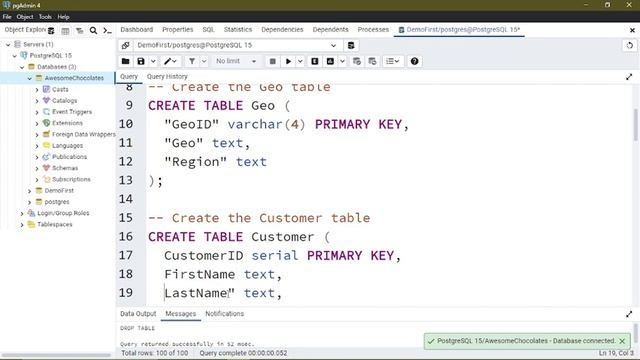This screenshot has height=360, width=640.
Task: Click the connection status icon
Action: [x=126, y=45]
